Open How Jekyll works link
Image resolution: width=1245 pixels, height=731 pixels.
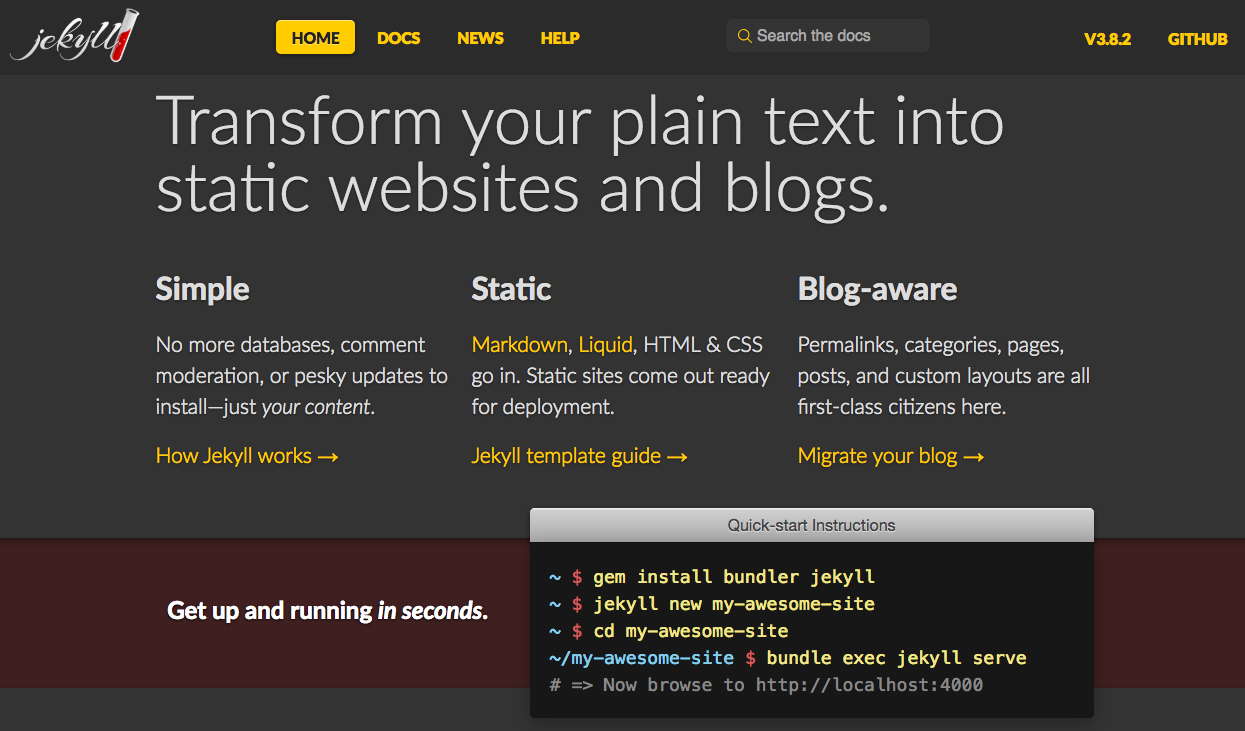[247, 456]
